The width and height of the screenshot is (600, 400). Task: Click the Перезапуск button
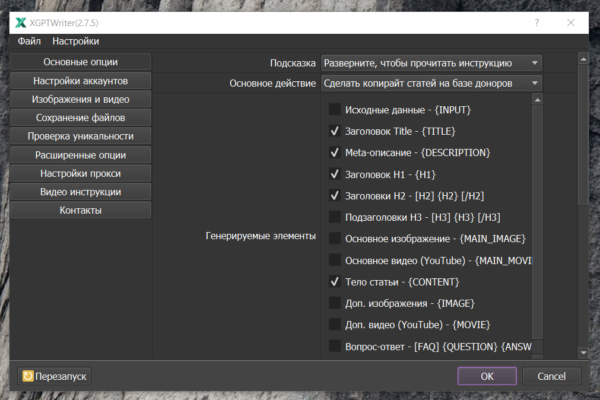pos(54,376)
